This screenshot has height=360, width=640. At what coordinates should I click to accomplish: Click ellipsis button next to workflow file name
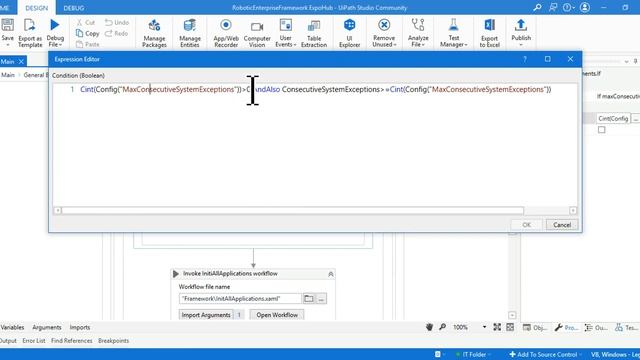point(321,298)
